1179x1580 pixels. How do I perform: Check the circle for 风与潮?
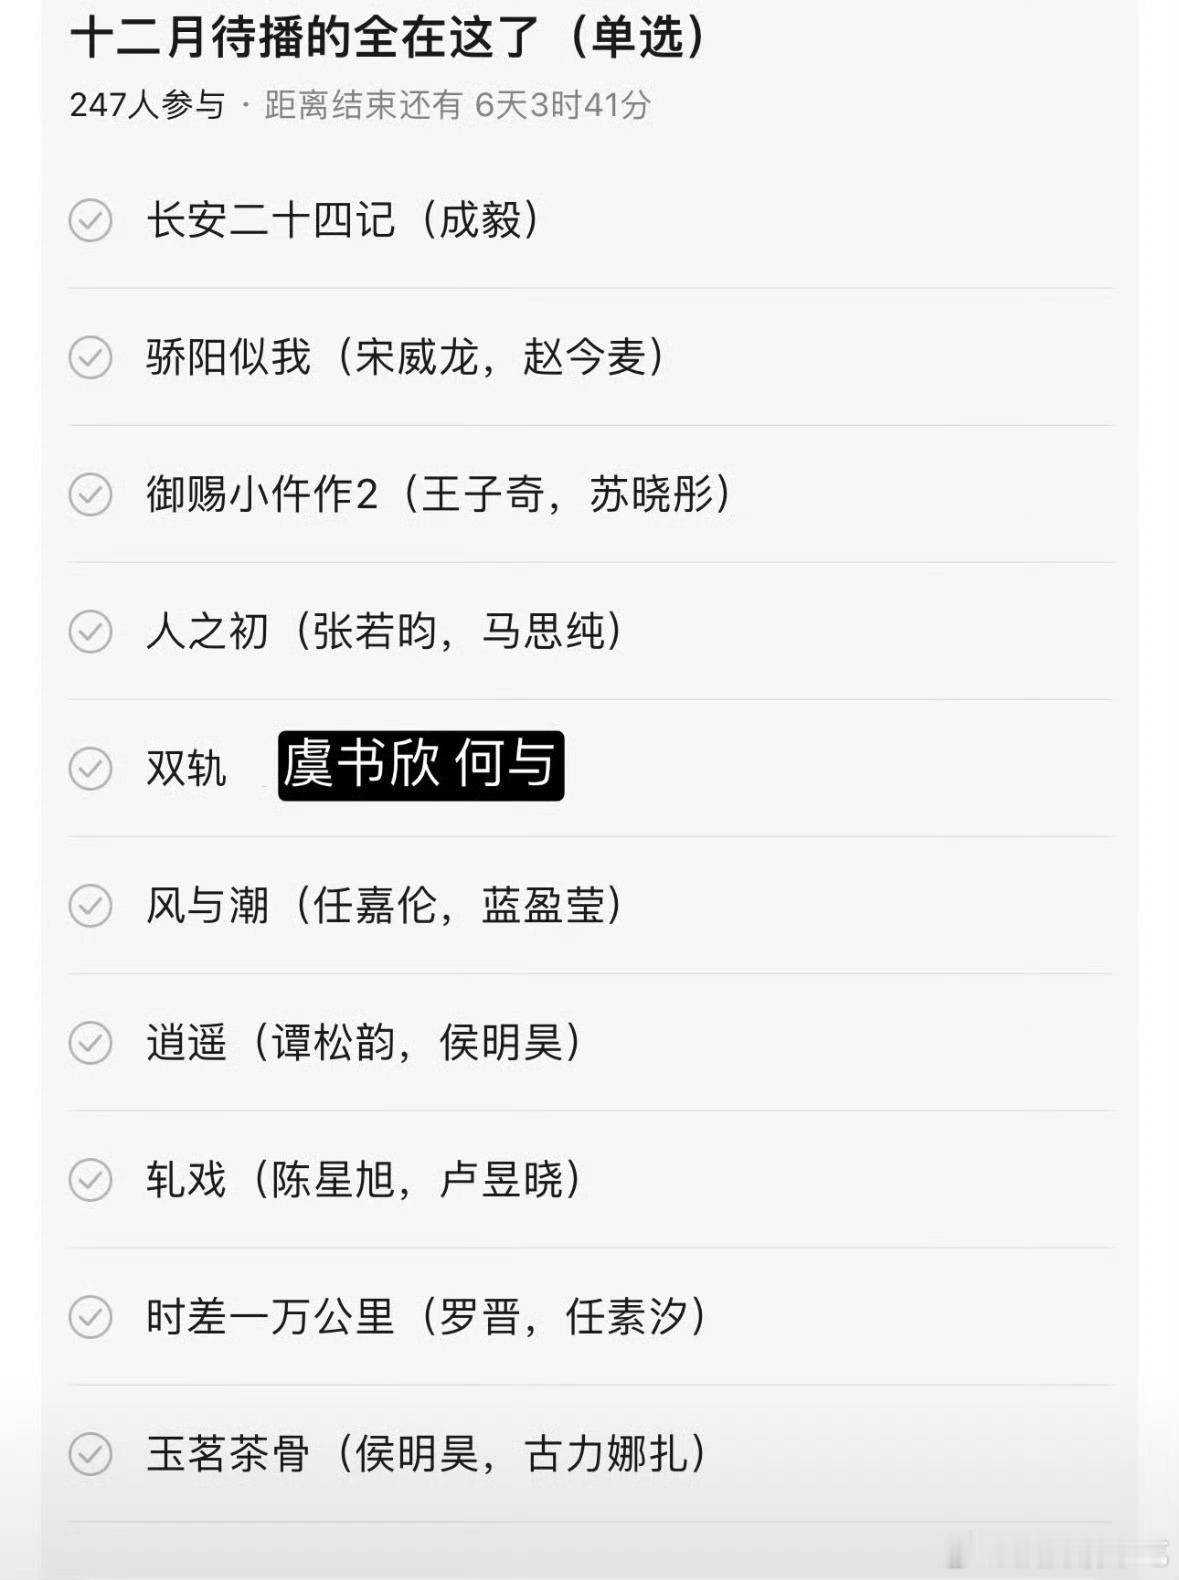90,905
